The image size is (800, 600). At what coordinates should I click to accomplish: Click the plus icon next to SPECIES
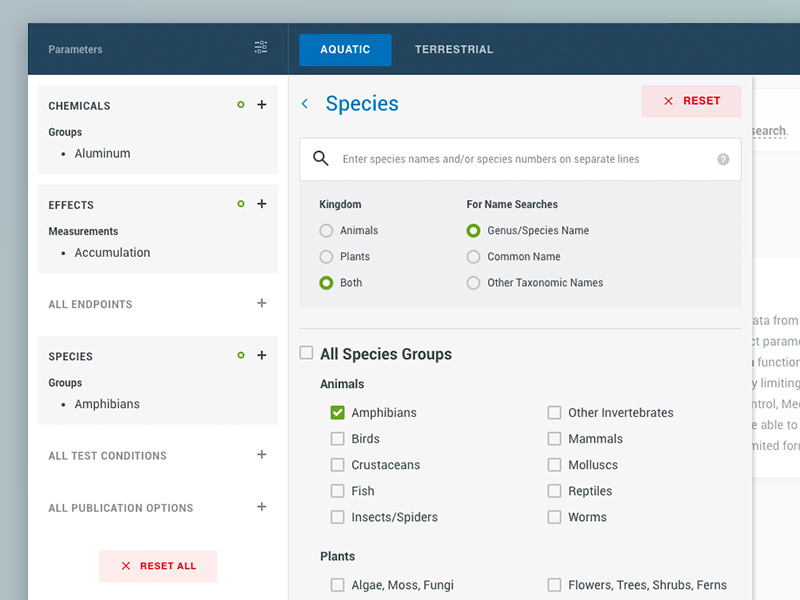(262, 356)
